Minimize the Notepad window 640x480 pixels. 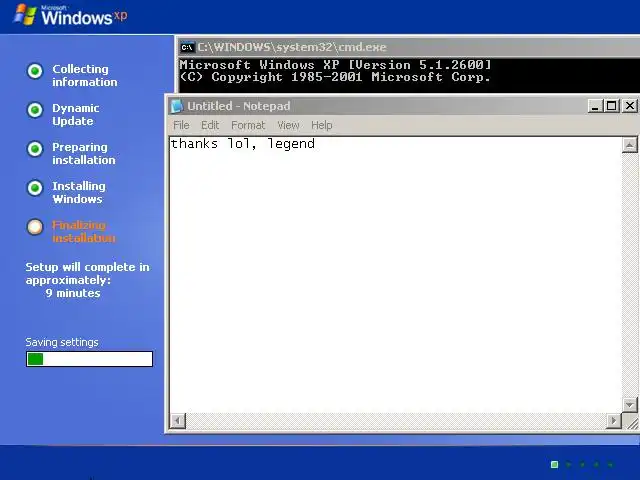tap(595, 106)
